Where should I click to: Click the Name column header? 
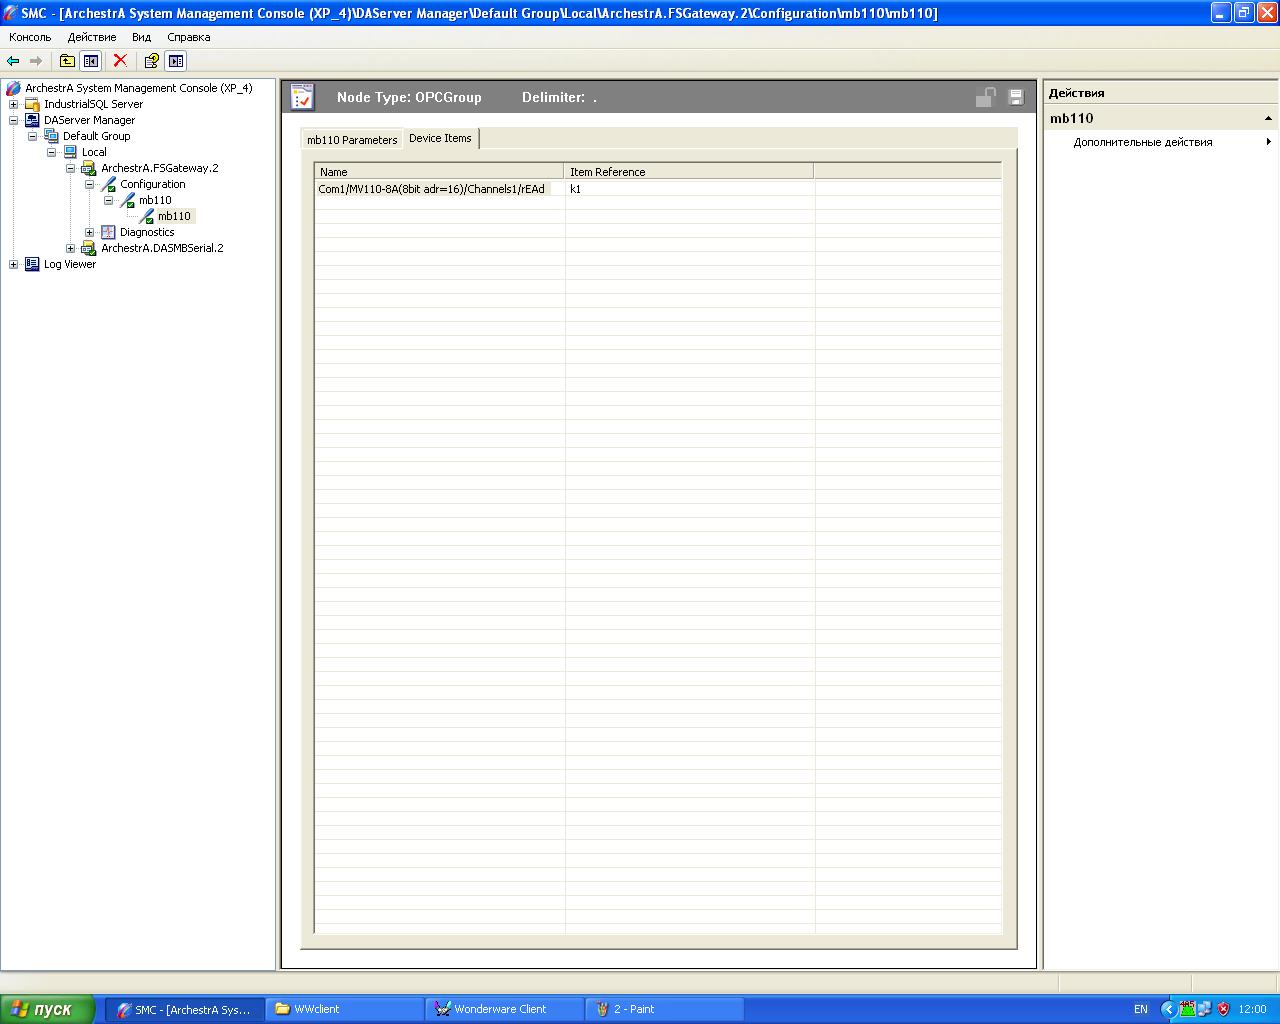point(439,172)
